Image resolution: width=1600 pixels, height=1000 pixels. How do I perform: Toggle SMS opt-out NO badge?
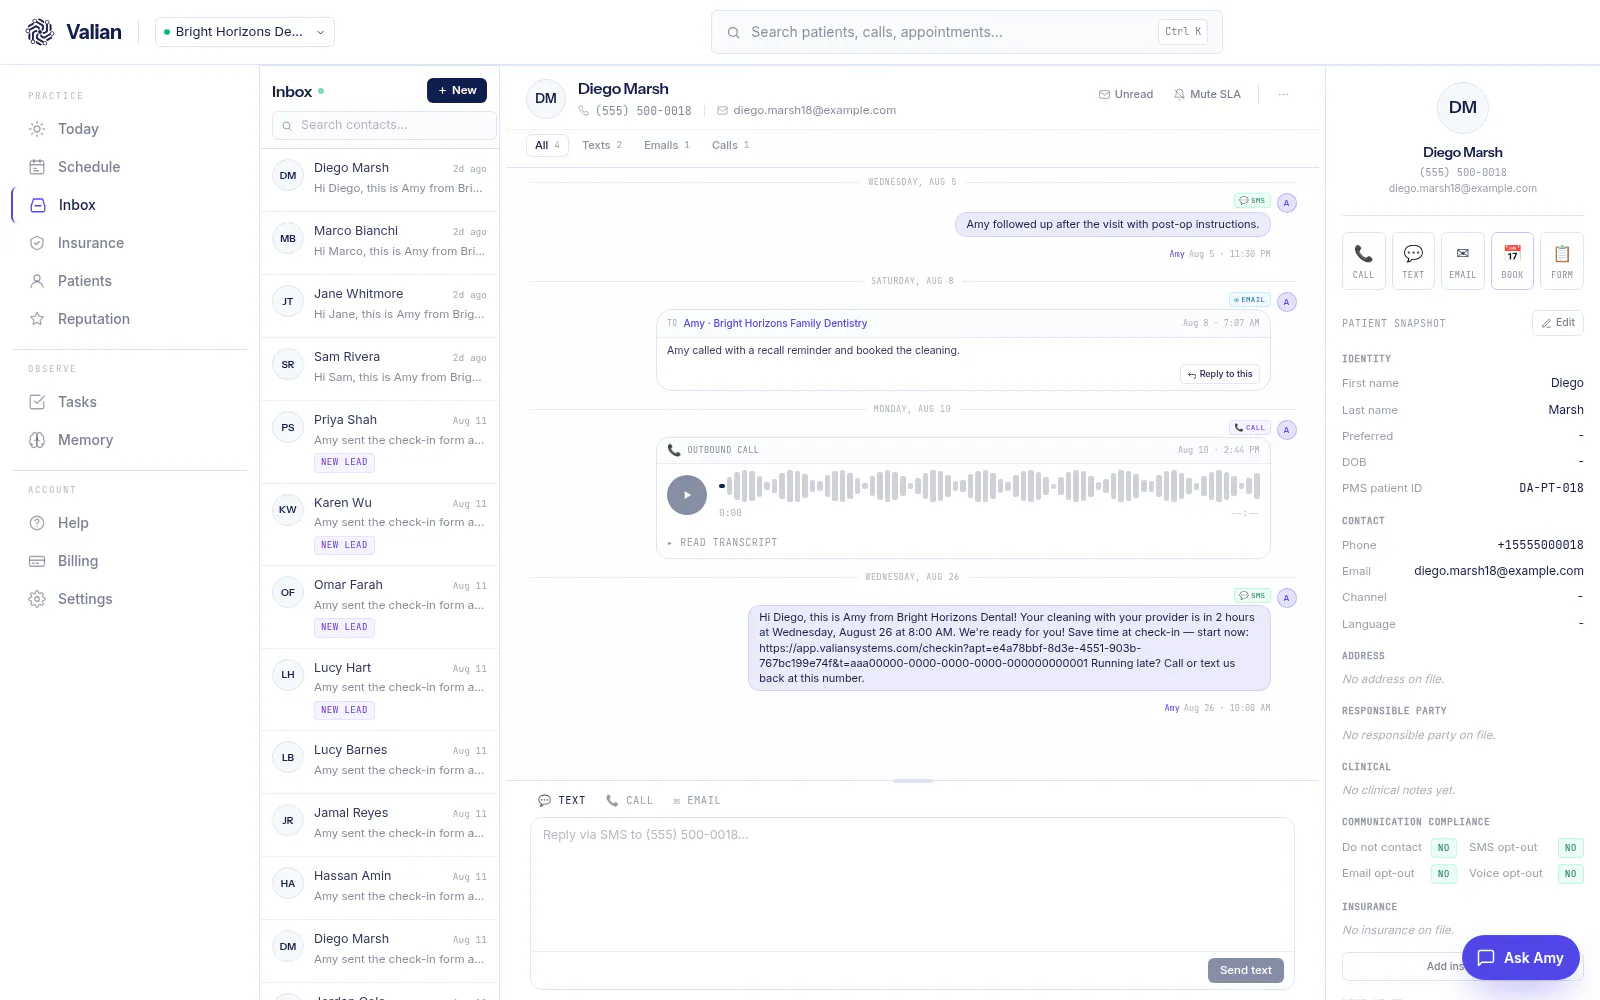(1570, 848)
